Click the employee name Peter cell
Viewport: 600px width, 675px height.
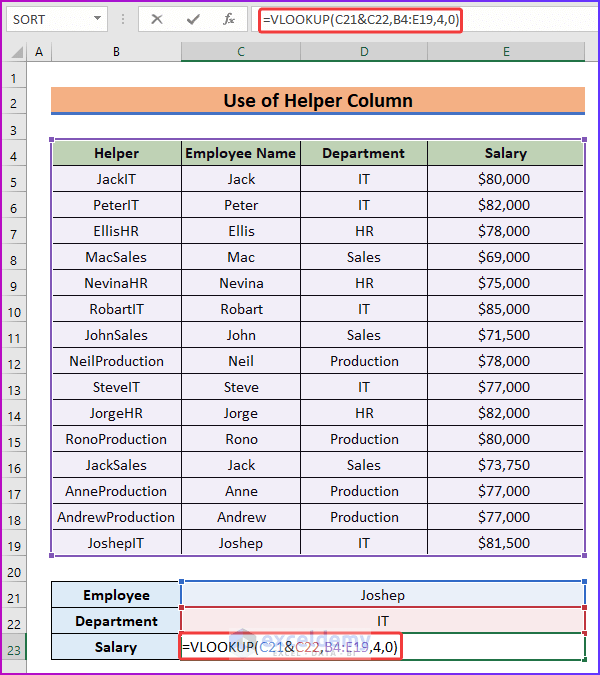coord(241,205)
